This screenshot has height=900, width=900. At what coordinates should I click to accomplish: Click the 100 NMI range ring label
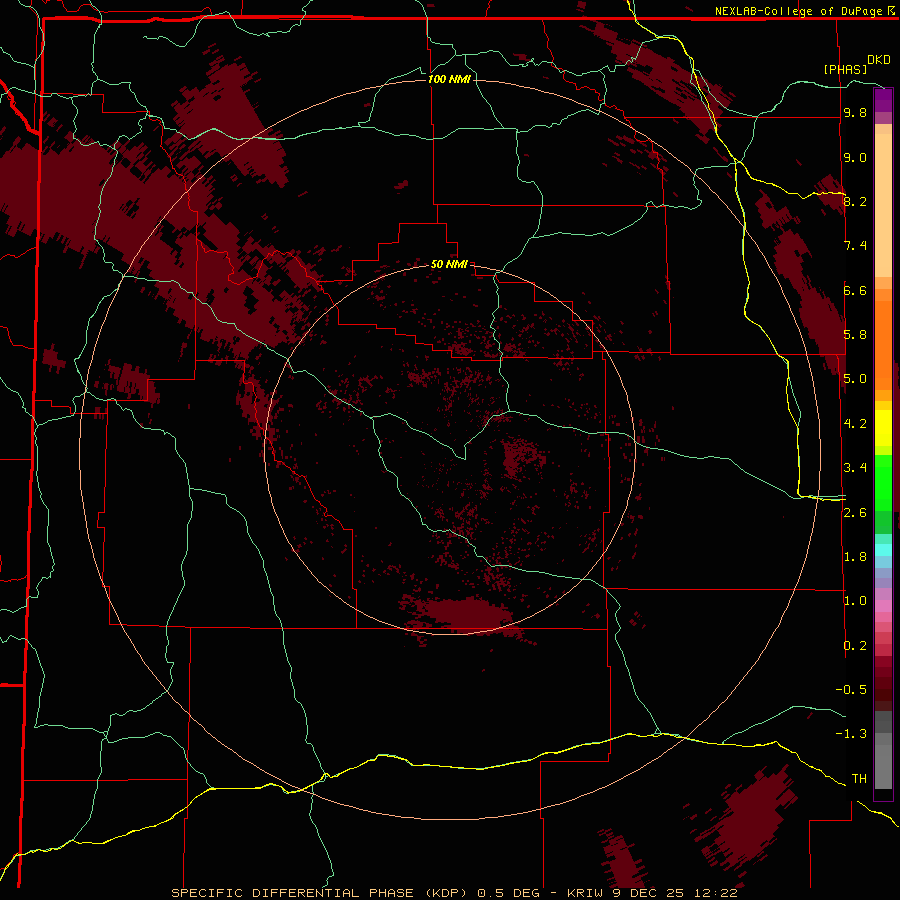tap(449, 79)
